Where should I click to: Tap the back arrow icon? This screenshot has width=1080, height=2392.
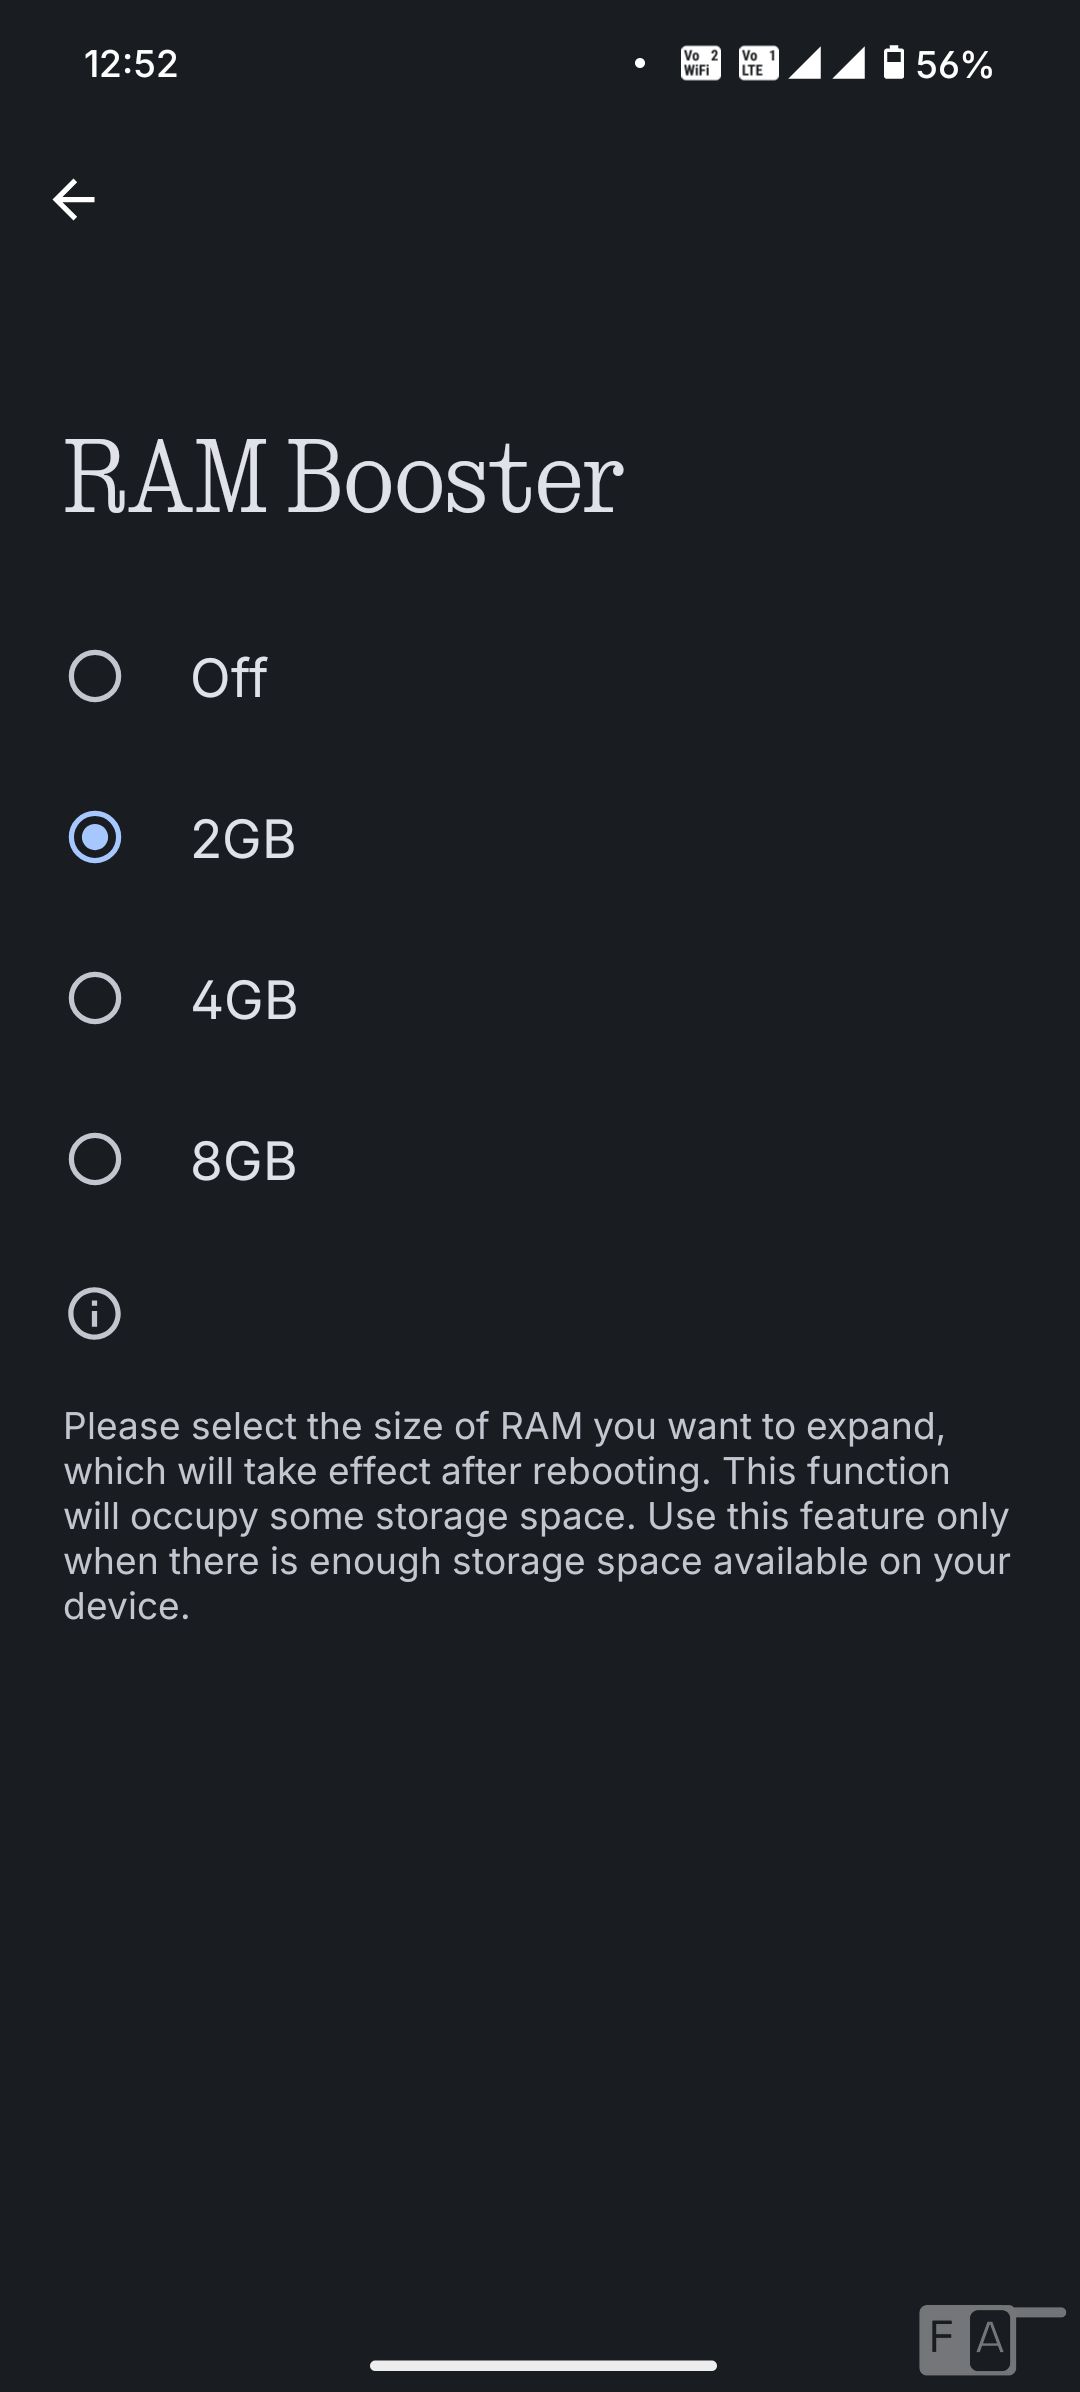click(x=74, y=200)
